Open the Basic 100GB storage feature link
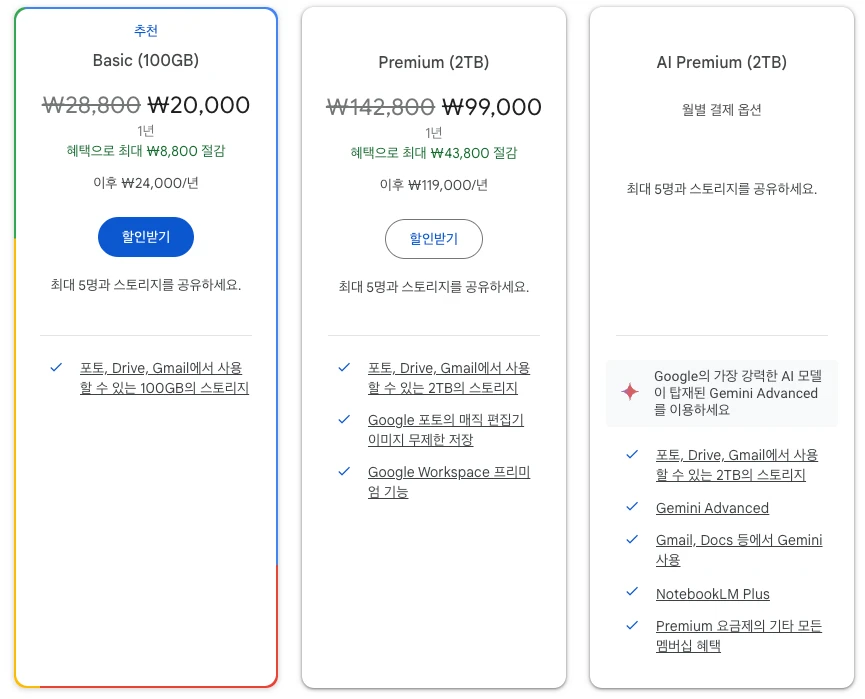 click(164, 378)
